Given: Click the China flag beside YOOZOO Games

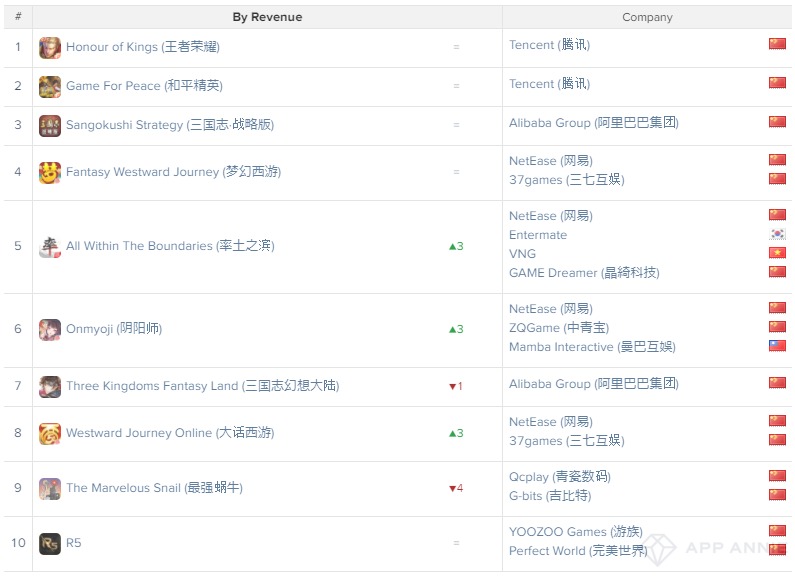Looking at the screenshot, I should 777,531.
